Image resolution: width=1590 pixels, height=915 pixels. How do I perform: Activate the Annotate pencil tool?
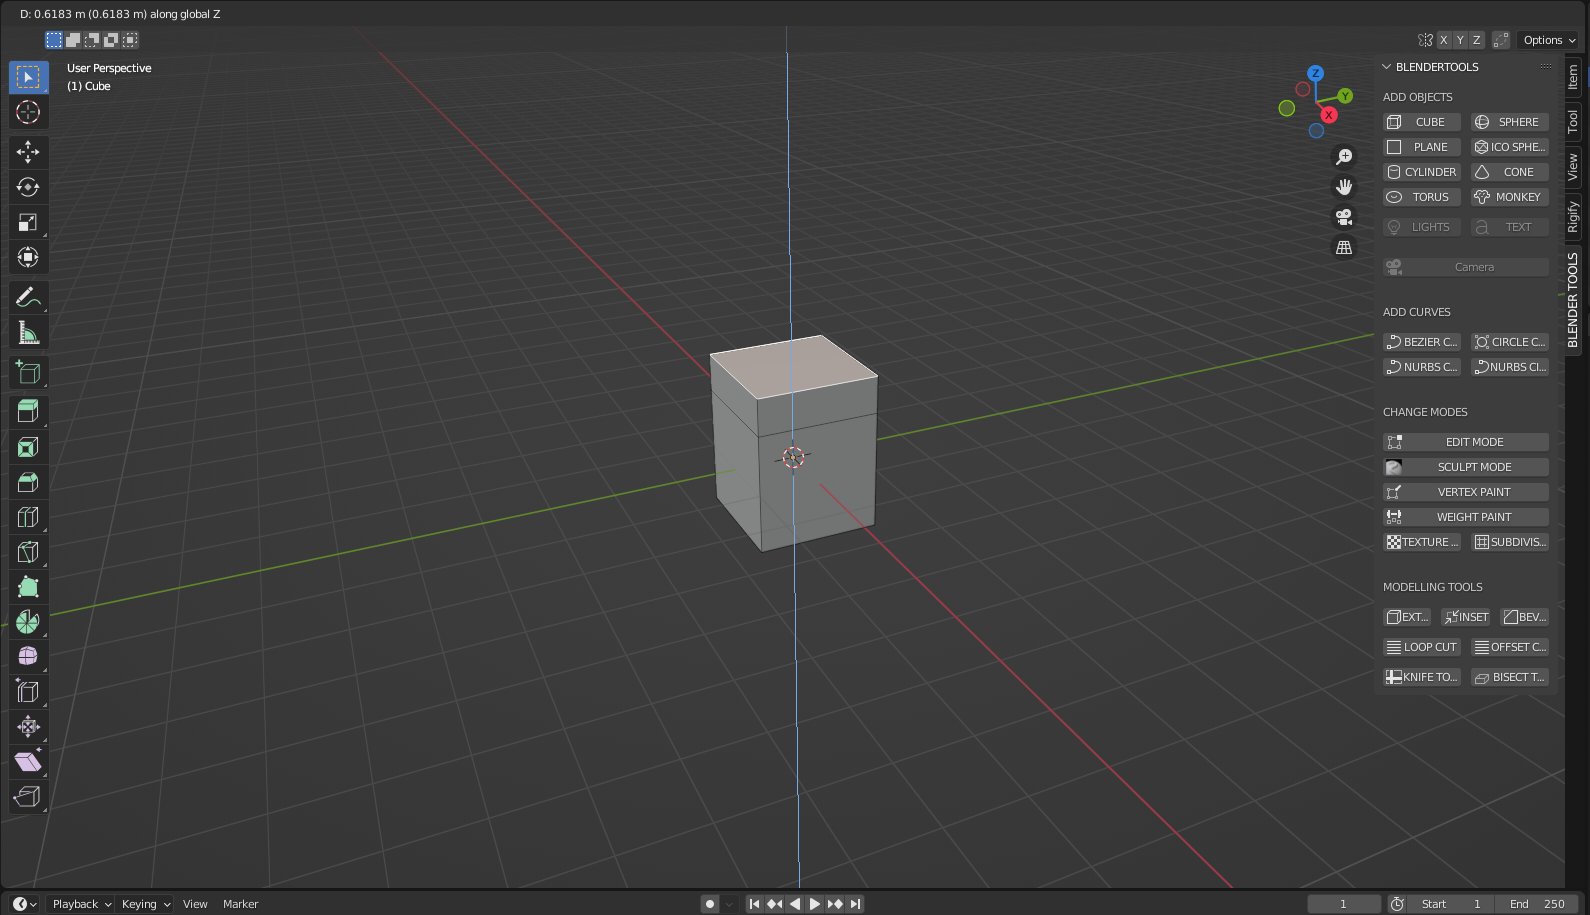(x=28, y=297)
